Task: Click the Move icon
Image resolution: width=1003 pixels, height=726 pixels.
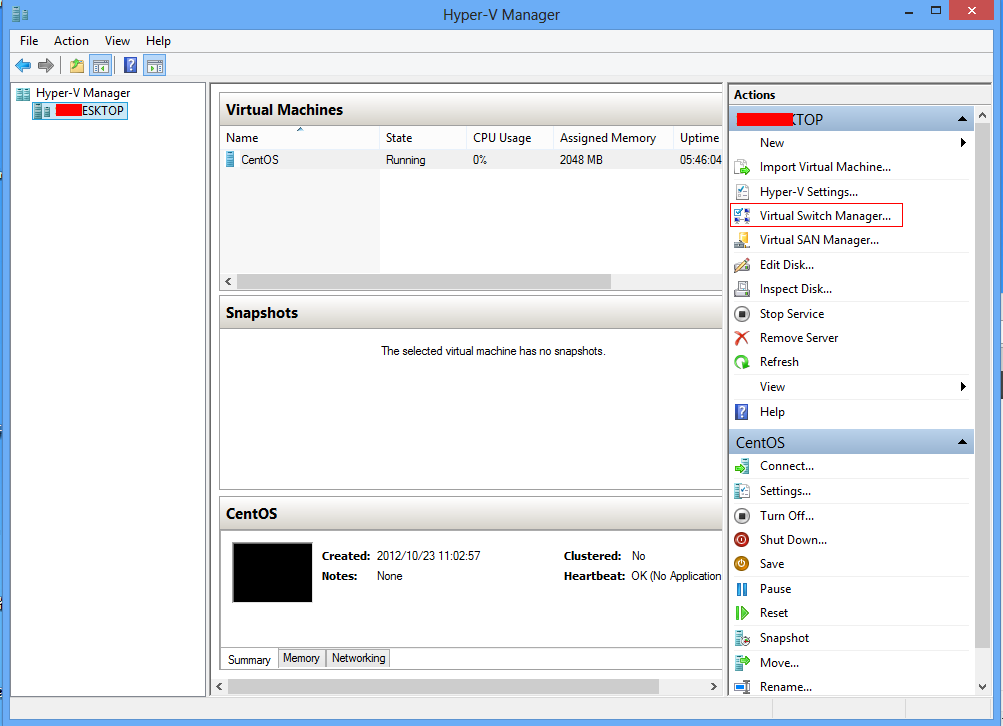Action: 742,663
